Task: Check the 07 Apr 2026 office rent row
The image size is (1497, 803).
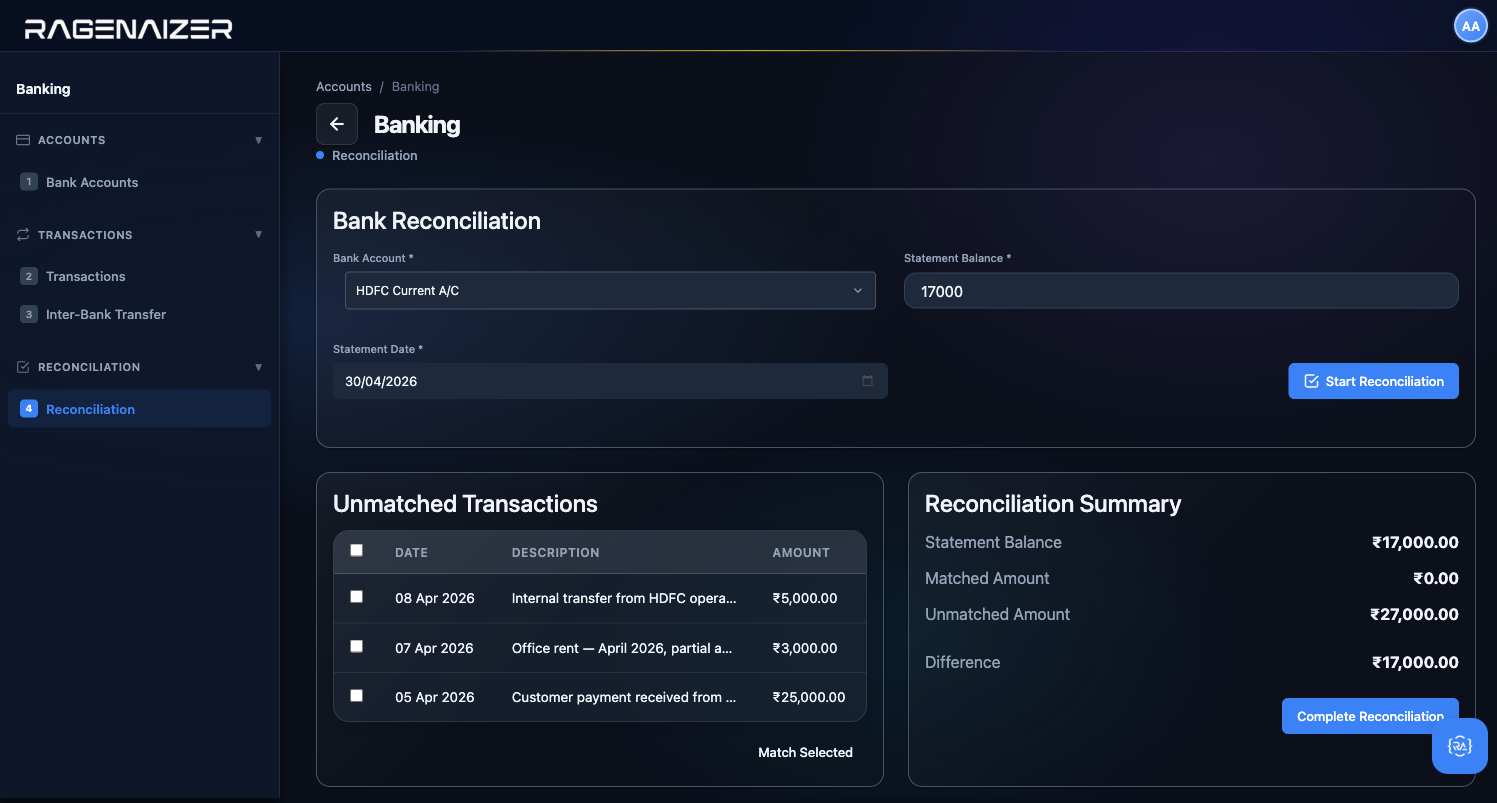Action: (x=357, y=646)
